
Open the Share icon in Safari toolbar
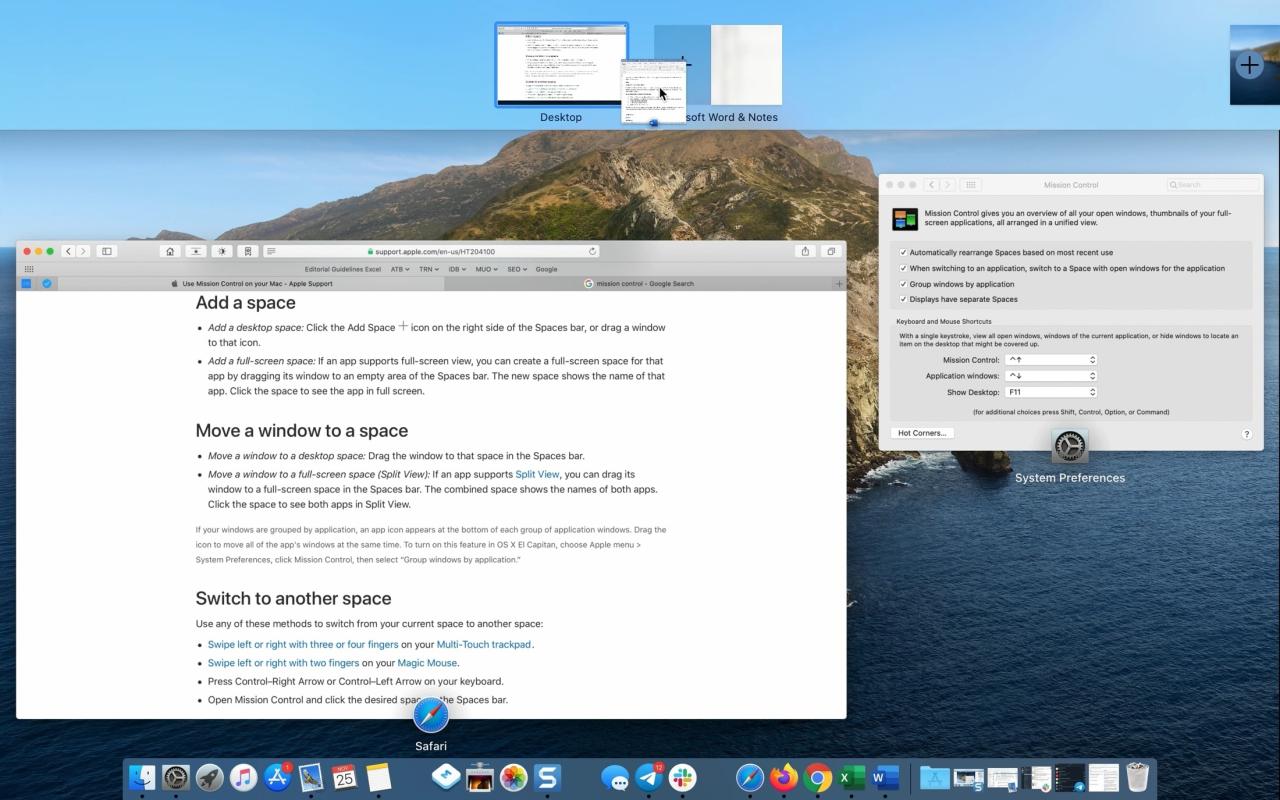click(806, 250)
